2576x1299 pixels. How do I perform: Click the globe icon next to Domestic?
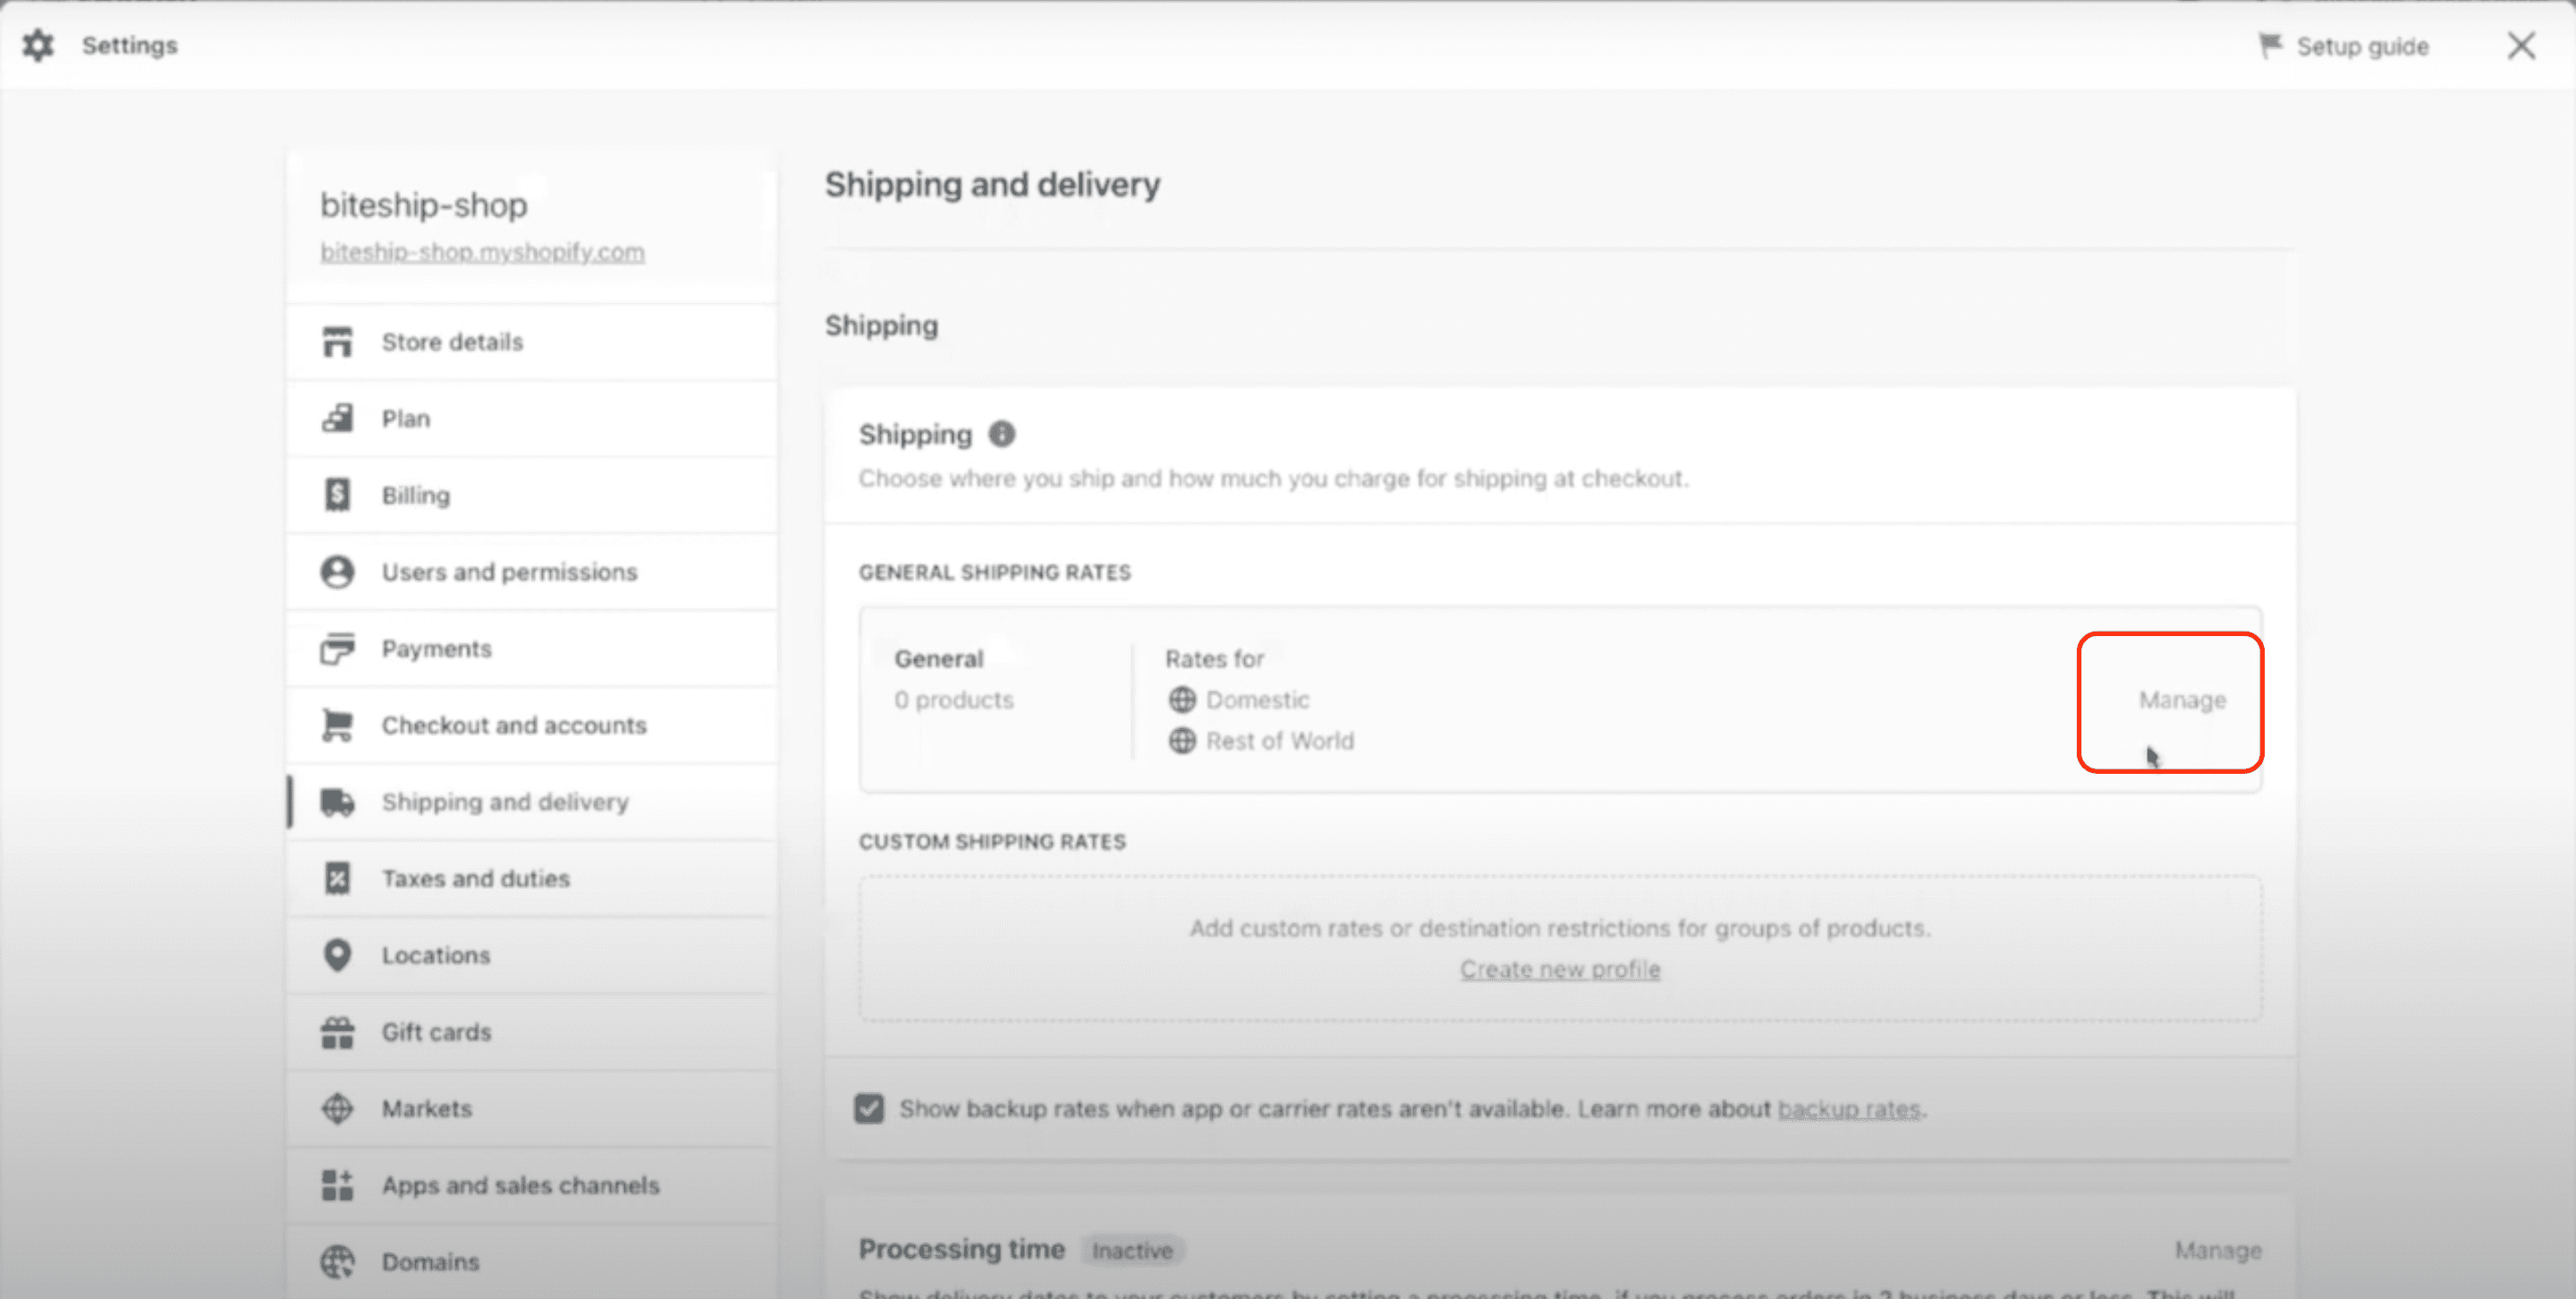1182,700
